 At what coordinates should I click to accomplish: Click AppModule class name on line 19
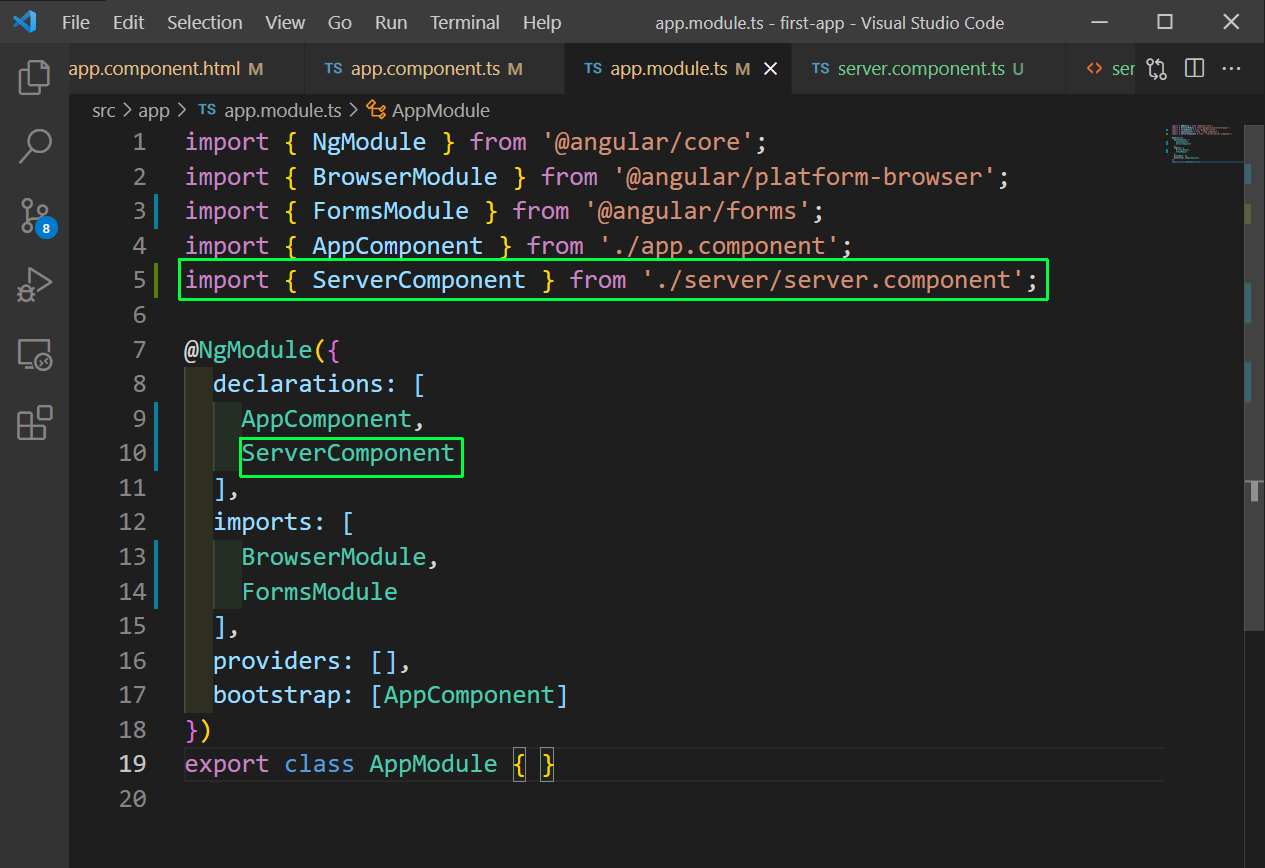click(433, 764)
